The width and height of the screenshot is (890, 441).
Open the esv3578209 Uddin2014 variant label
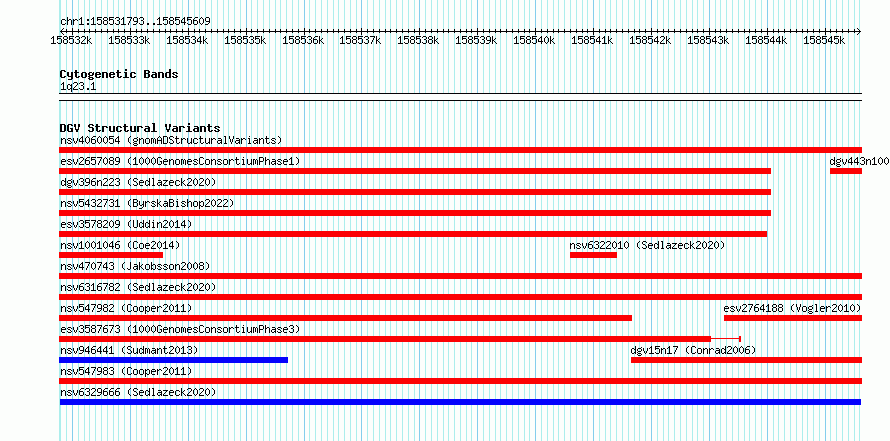[126, 224]
